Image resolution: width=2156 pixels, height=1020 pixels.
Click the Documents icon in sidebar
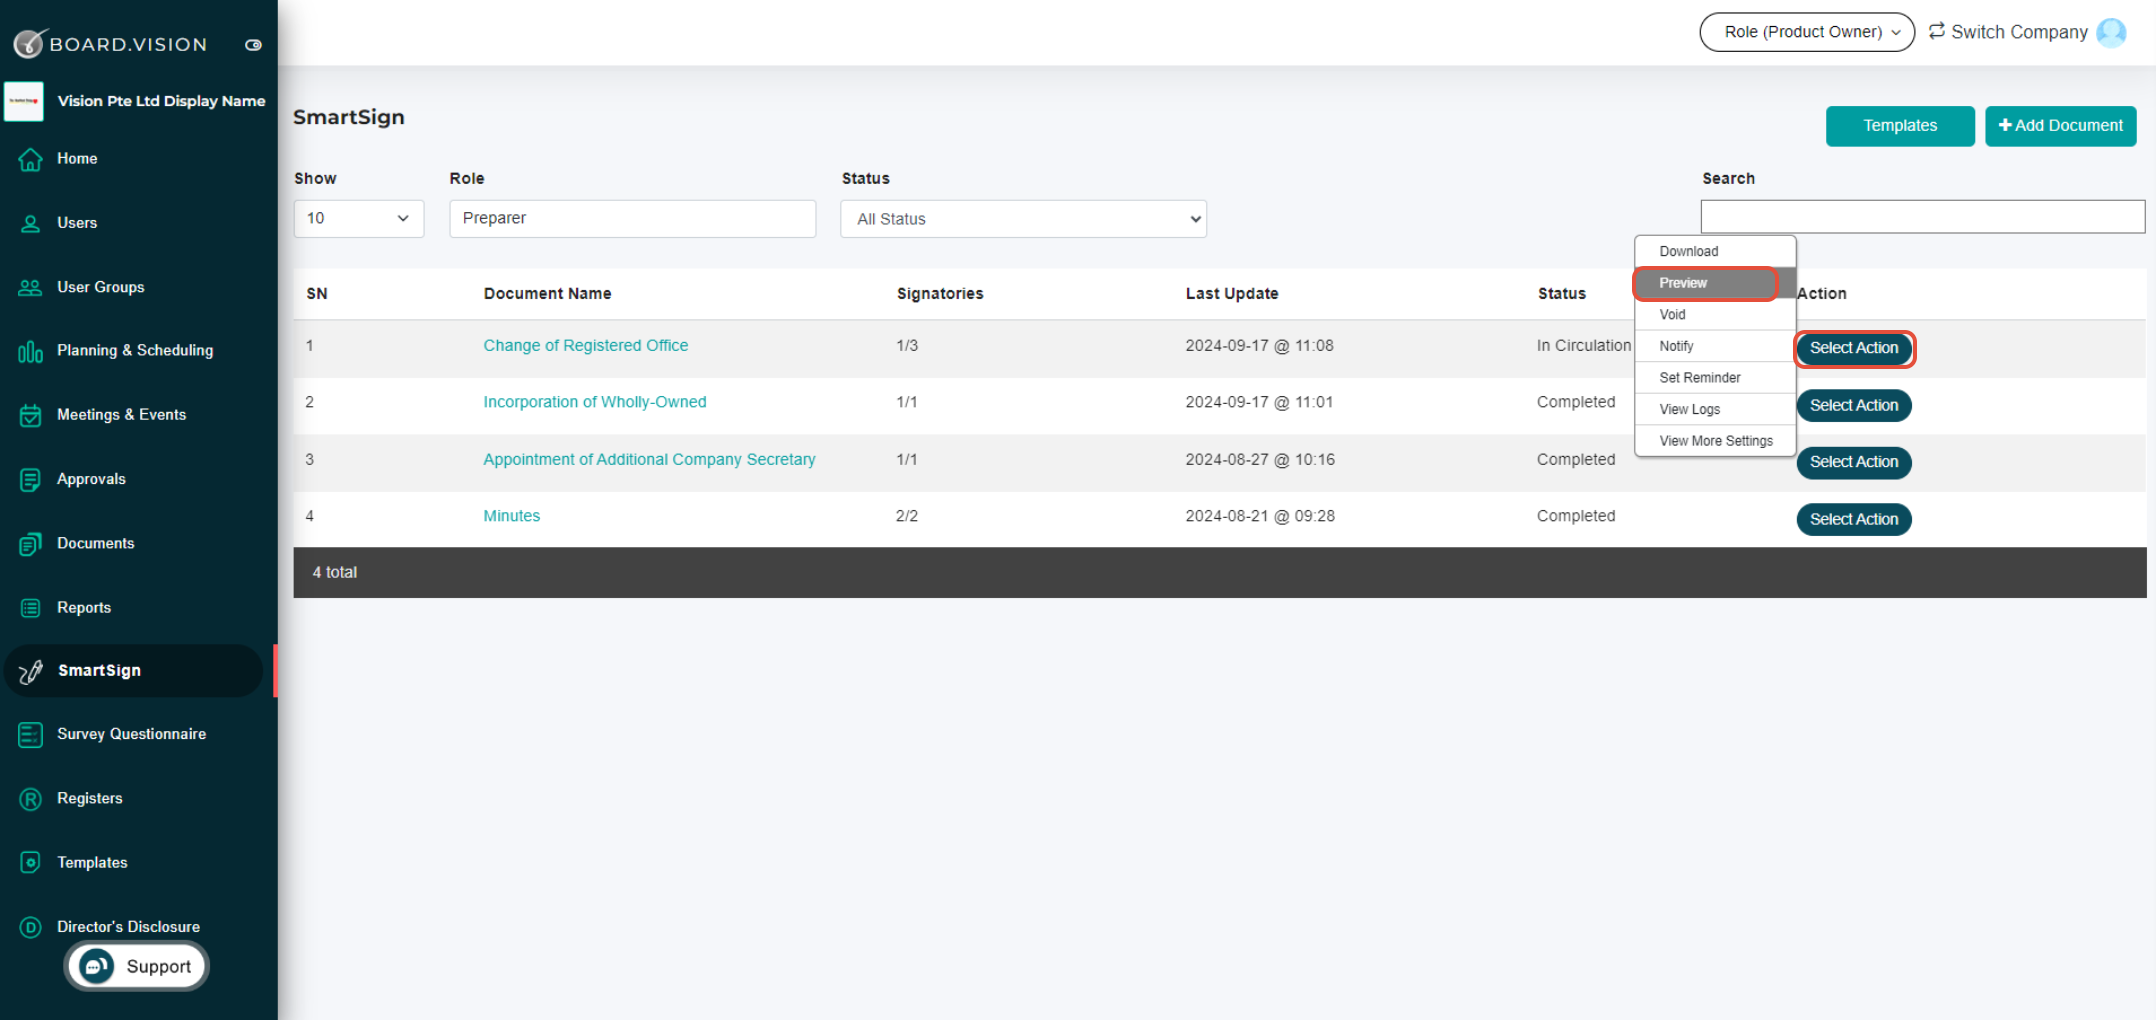pyautogui.click(x=31, y=544)
